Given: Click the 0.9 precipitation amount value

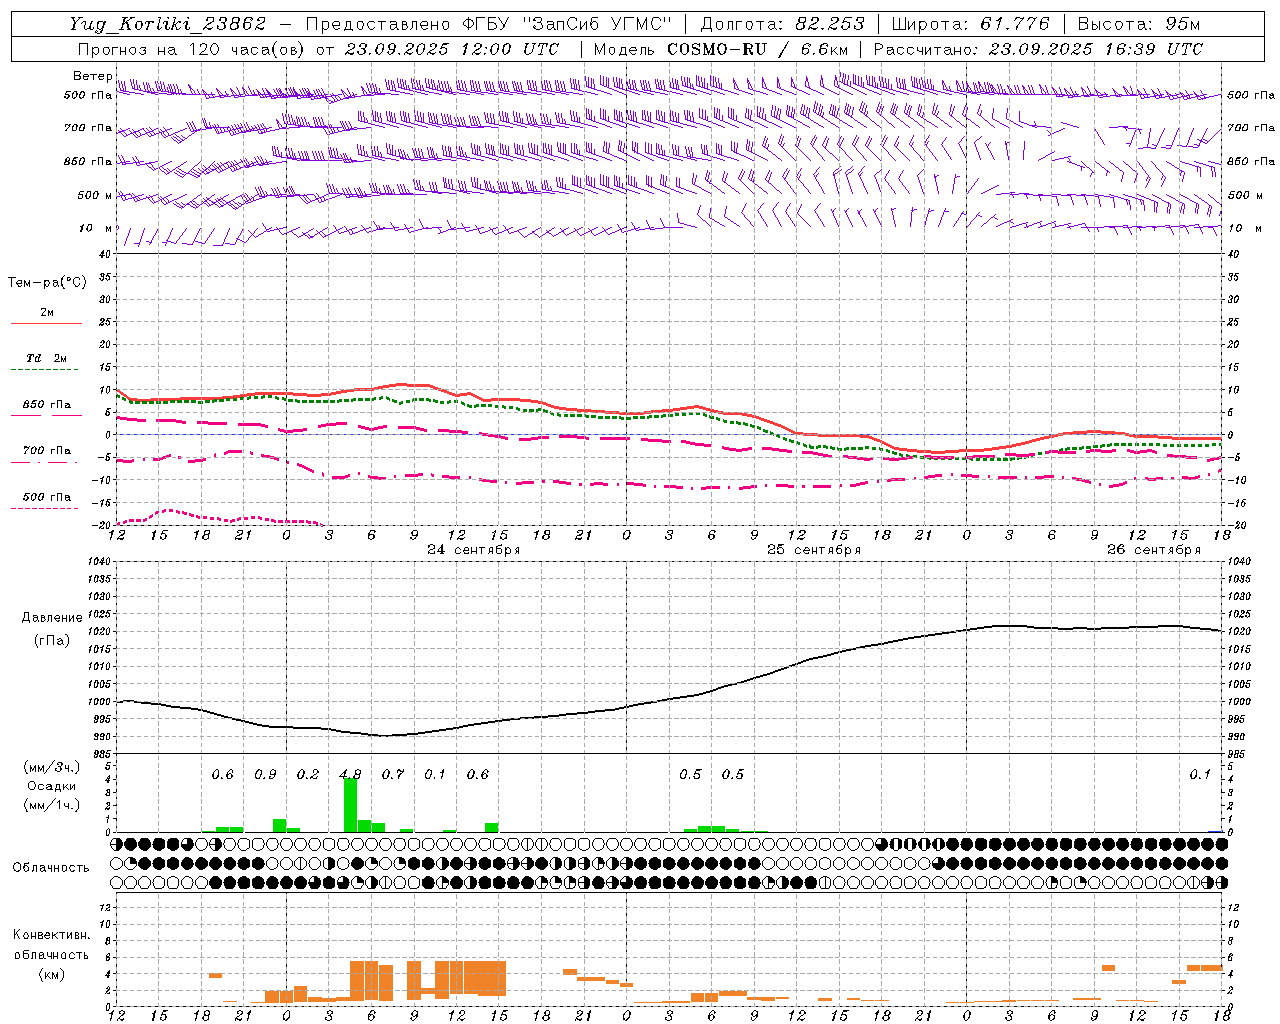Looking at the screenshot, I should point(265,775).
